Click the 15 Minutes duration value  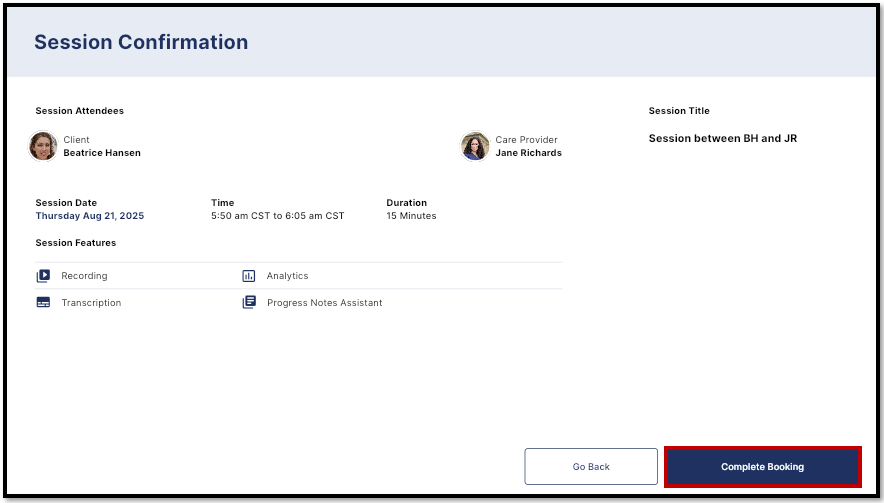pyautogui.click(x=412, y=216)
